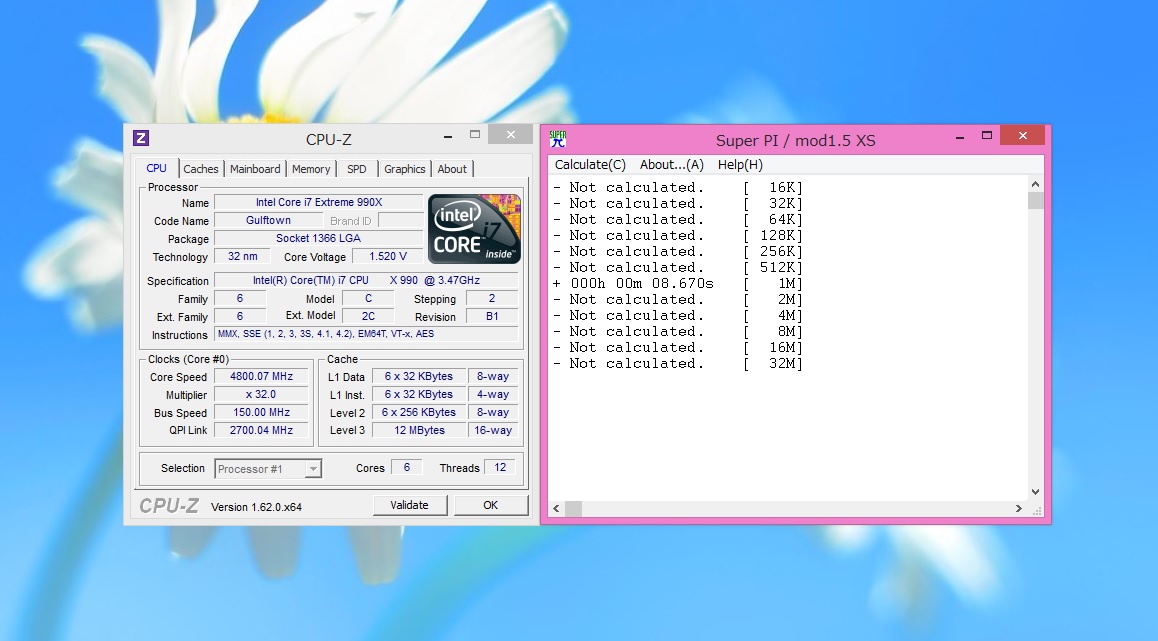Click the 32M Not calculated line
Viewport: 1158px width, 641px height.
[x=678, y=363]
